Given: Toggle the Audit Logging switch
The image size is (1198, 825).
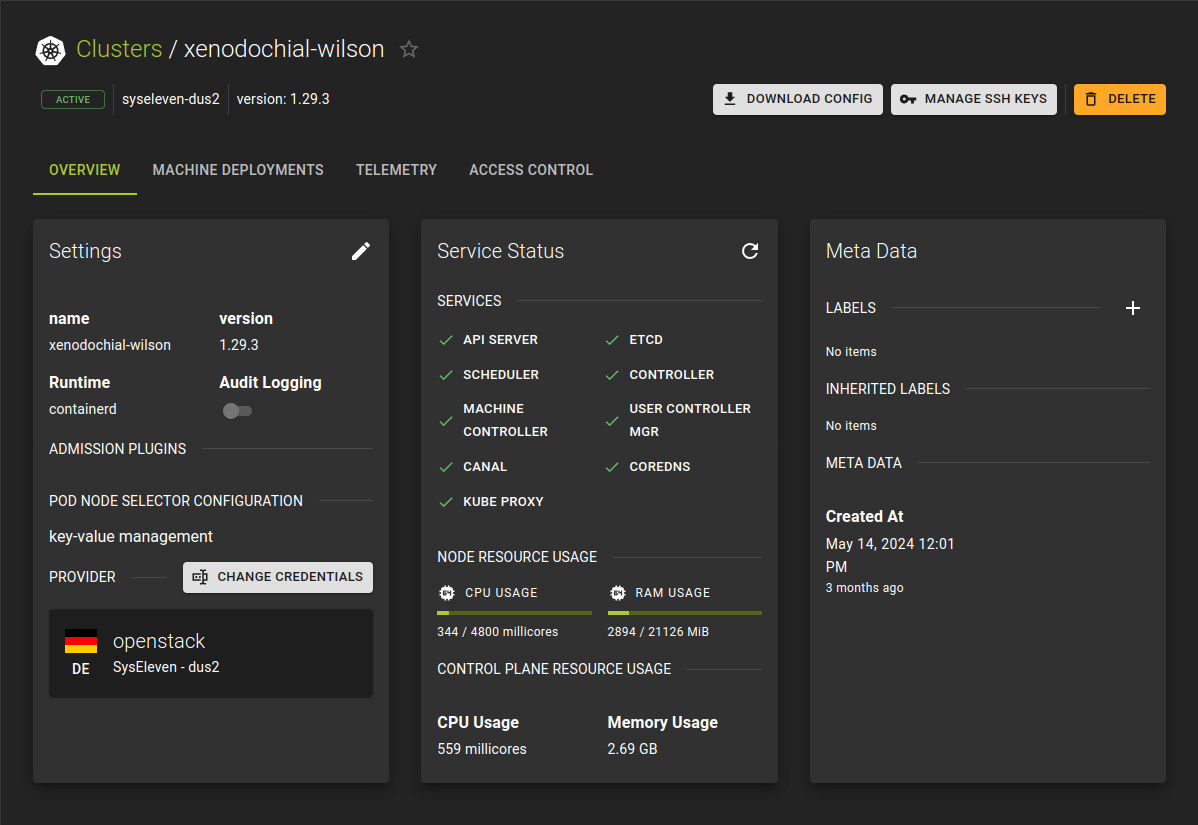Looking at the screenshot, I should click(x=237, y=411).
